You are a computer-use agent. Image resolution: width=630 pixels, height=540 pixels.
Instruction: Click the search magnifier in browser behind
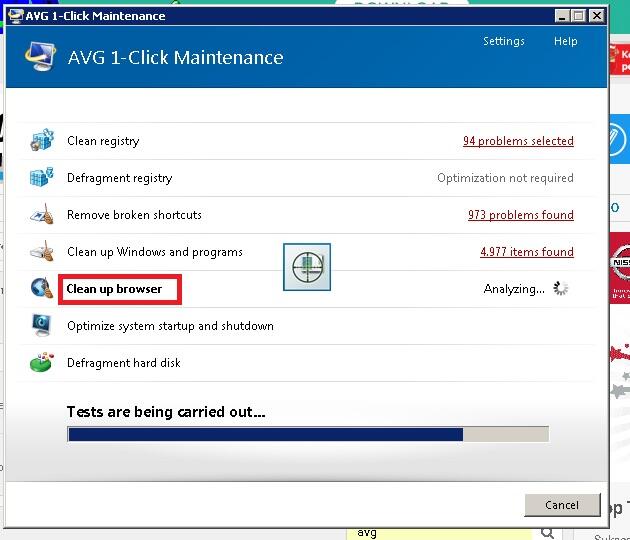(x=548, y=534)
